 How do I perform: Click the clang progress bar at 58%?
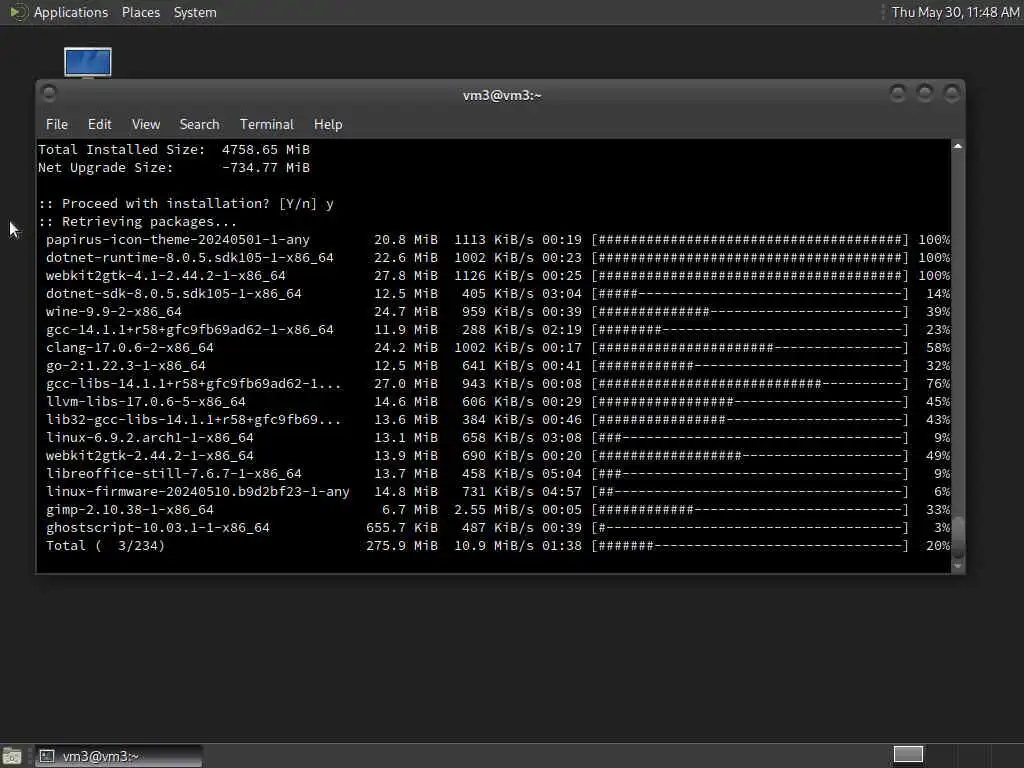tap(750, 347)
